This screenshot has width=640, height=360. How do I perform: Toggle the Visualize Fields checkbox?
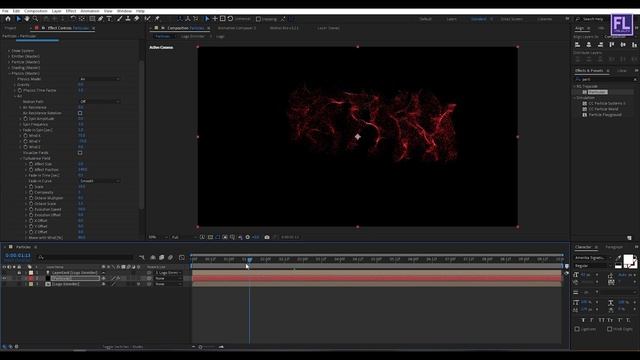[80, 153]
